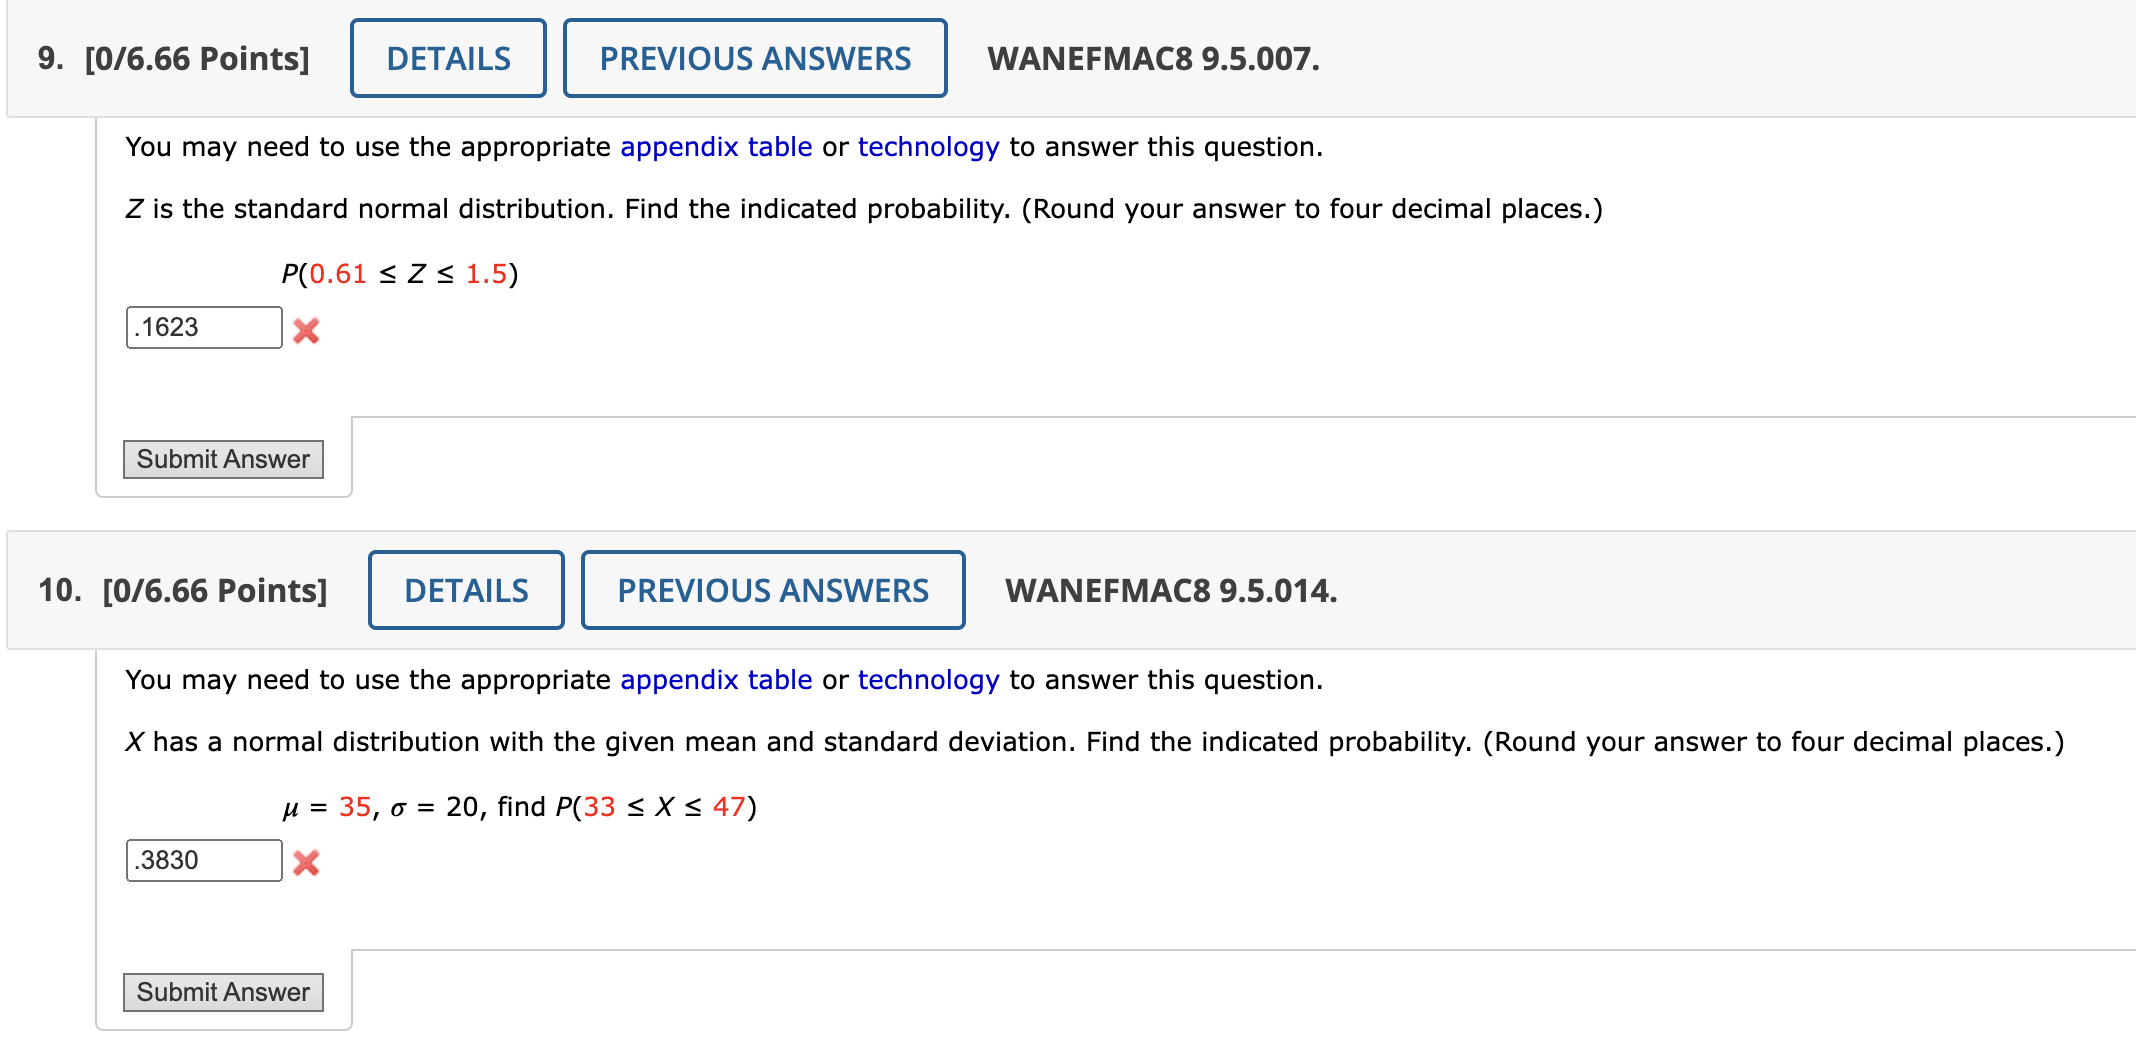Click the red X incorrect mark for question 10

tap(306, 862)
